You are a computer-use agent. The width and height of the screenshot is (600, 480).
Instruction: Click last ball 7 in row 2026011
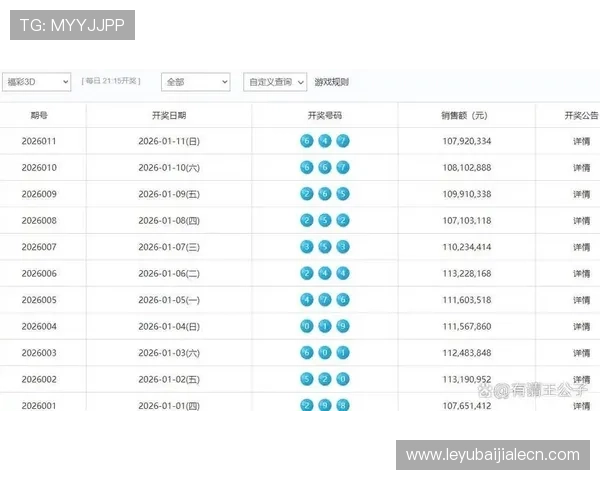point(343,141)
